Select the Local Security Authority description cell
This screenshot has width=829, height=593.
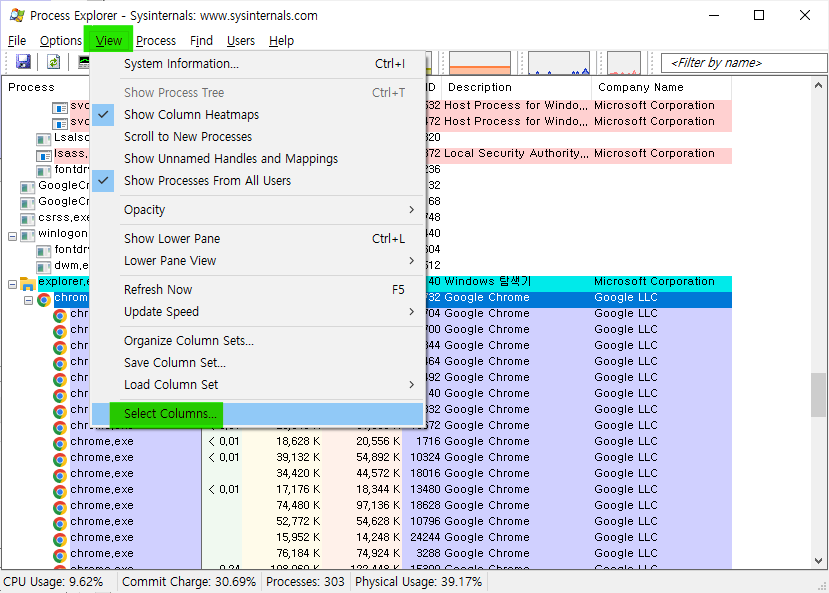pyautogui.click(x=516, y=153)
